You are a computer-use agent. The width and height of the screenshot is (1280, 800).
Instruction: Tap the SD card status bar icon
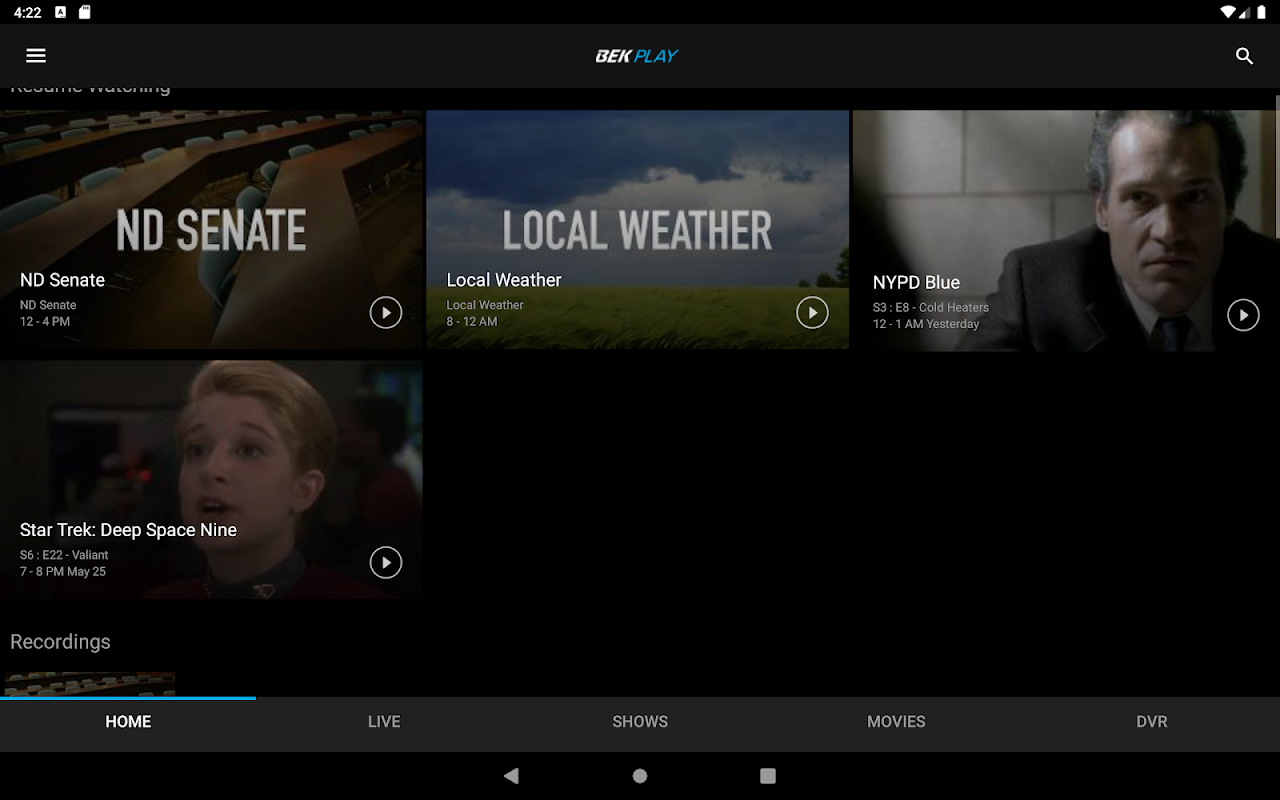coord(85,12)
